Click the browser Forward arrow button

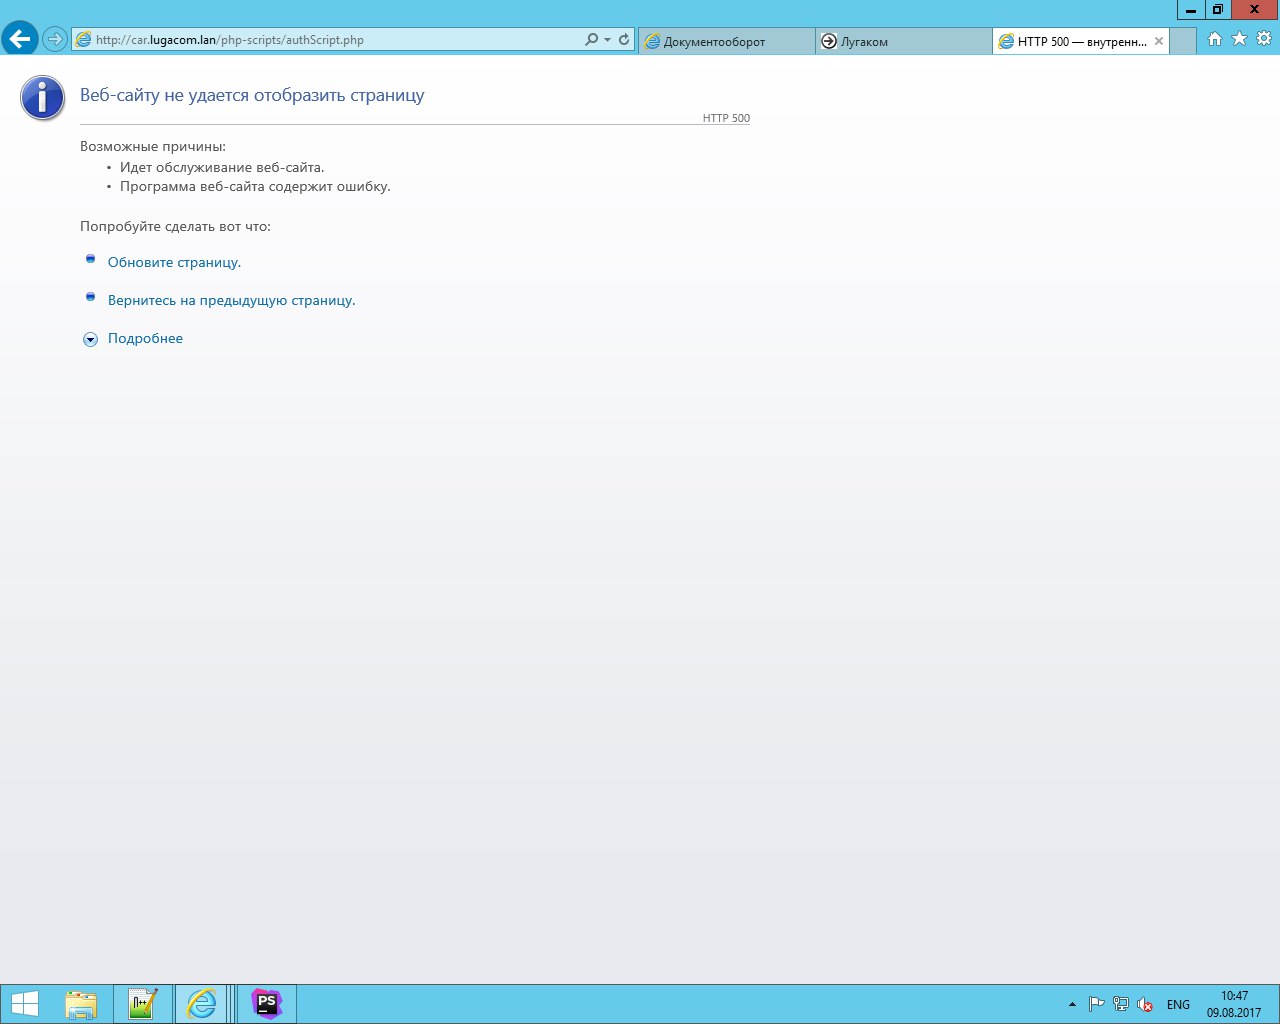tap(54, 40)
